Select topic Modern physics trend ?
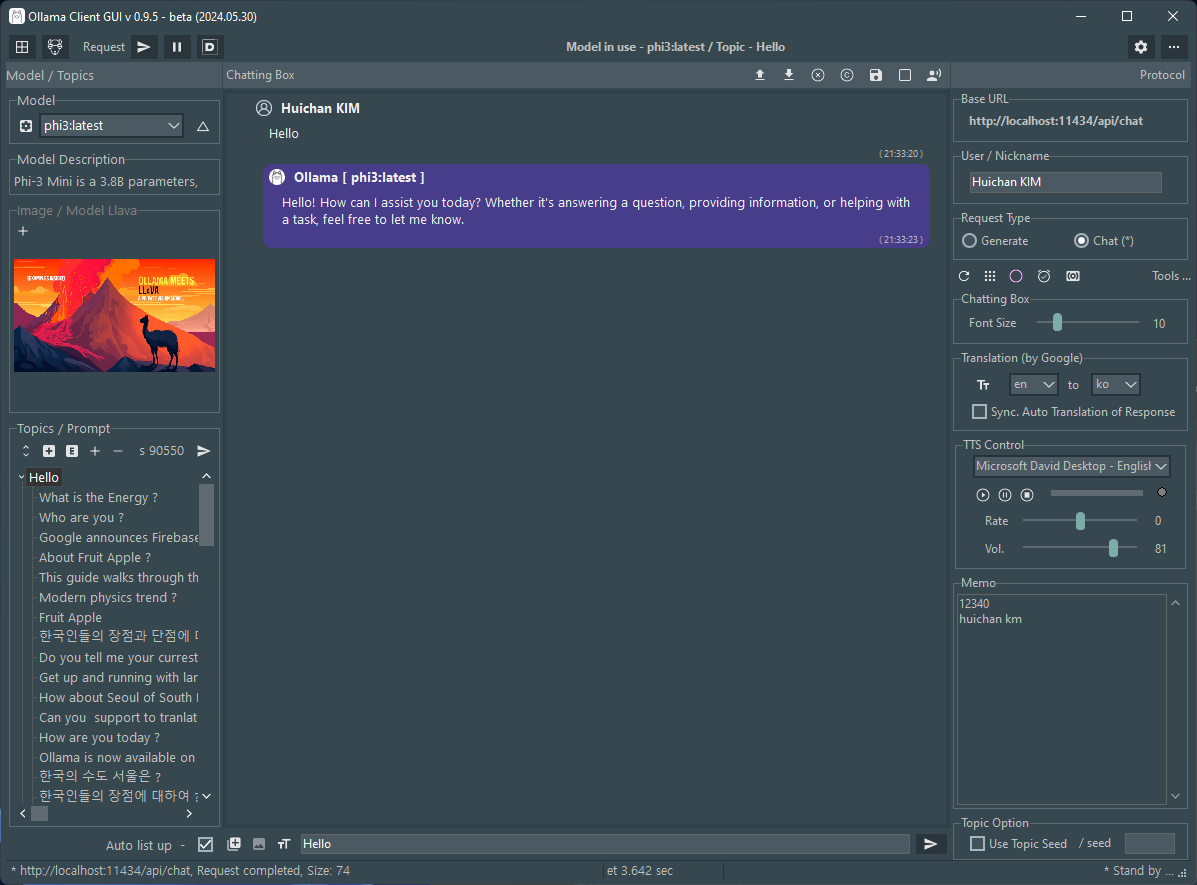The width and height of the screenshot is (1197, 885). pyautogui.click(x=108, y=597)
